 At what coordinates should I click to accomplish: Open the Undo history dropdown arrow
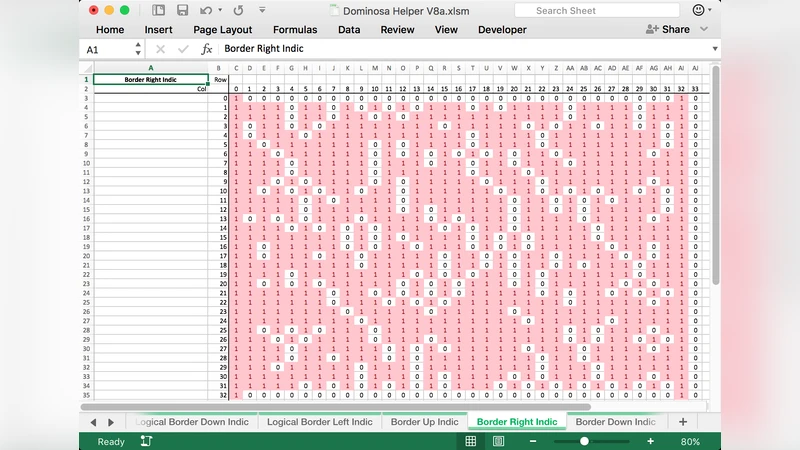point(218,10)
